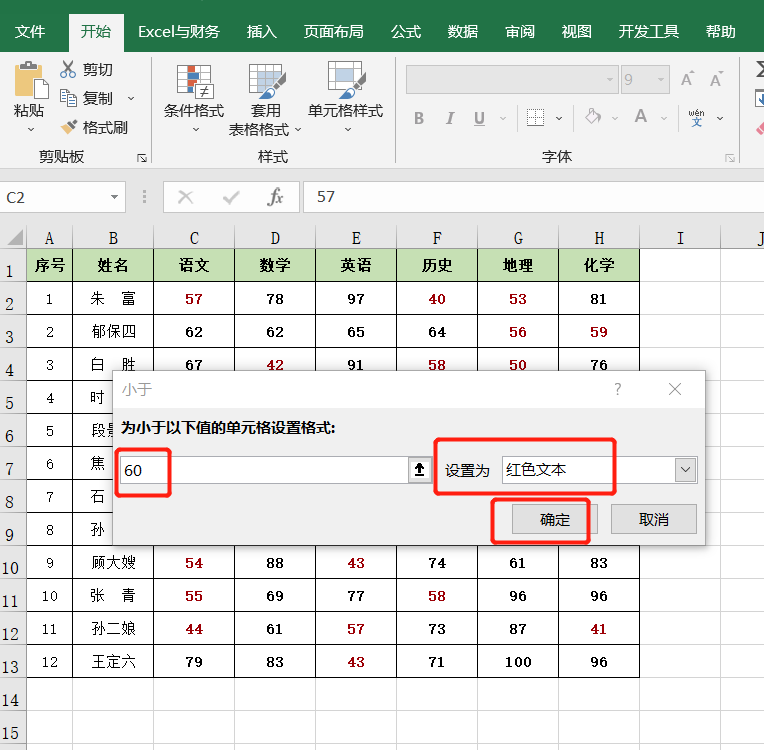Image resolution: width=764 pixels, height=750 pixels.
Task: Click the Font Color A icon
Action: pyautogui.click(x=641, y=117)
